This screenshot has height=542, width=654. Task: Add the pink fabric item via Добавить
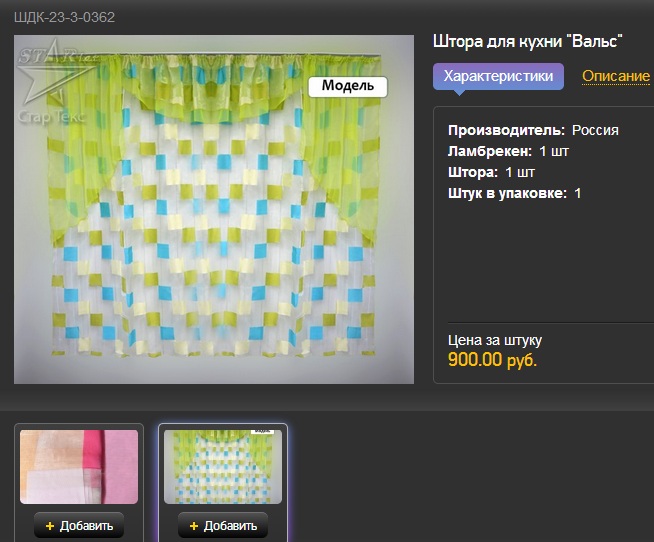click(x=79, y=526)
